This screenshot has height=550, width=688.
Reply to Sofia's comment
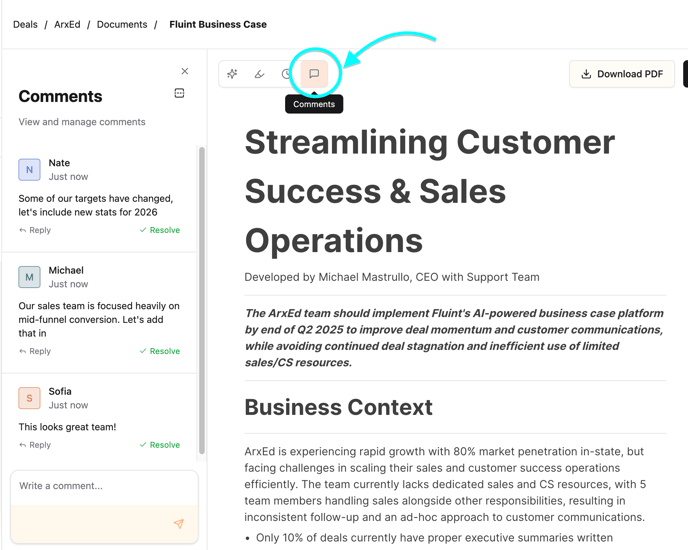coord(35,445)
